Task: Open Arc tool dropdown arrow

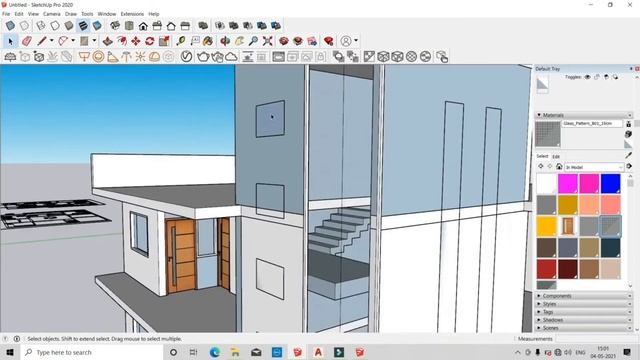Action: 73,40
